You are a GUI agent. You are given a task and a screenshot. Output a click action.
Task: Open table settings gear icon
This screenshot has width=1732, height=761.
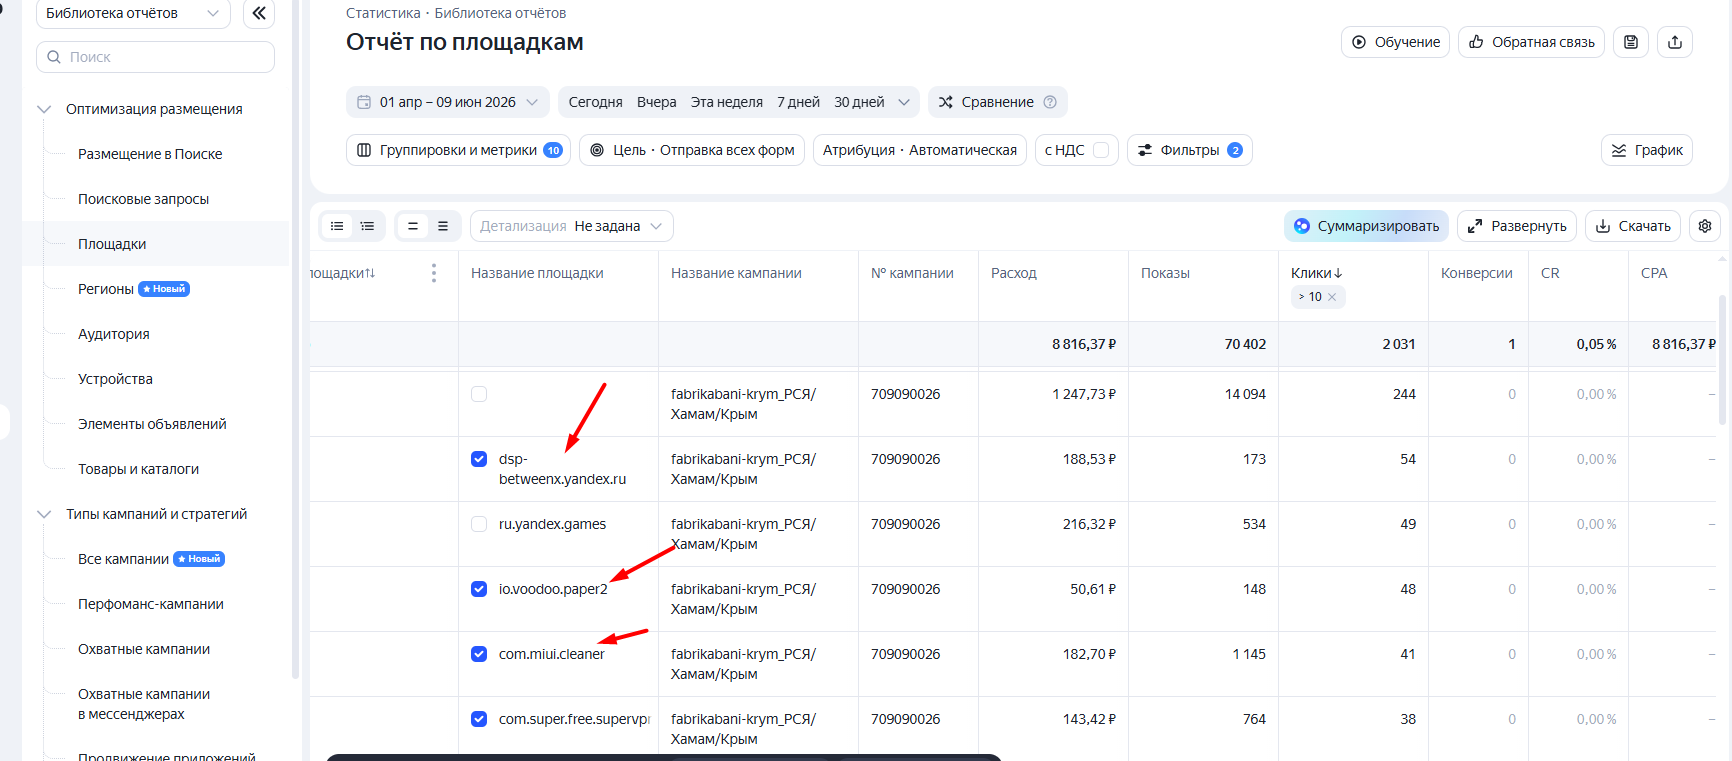1705,226
